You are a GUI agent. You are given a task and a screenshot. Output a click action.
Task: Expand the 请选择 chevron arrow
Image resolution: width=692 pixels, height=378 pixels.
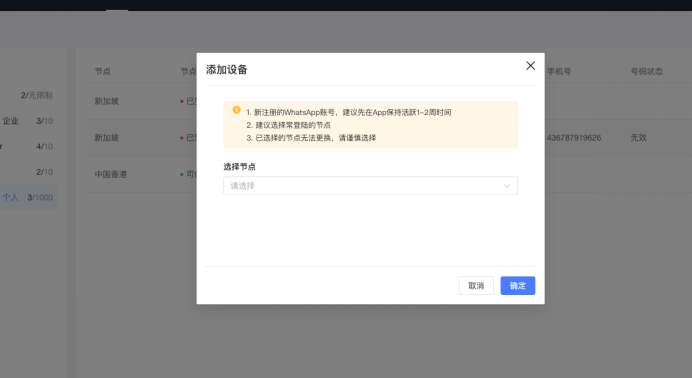coord(507,186)
